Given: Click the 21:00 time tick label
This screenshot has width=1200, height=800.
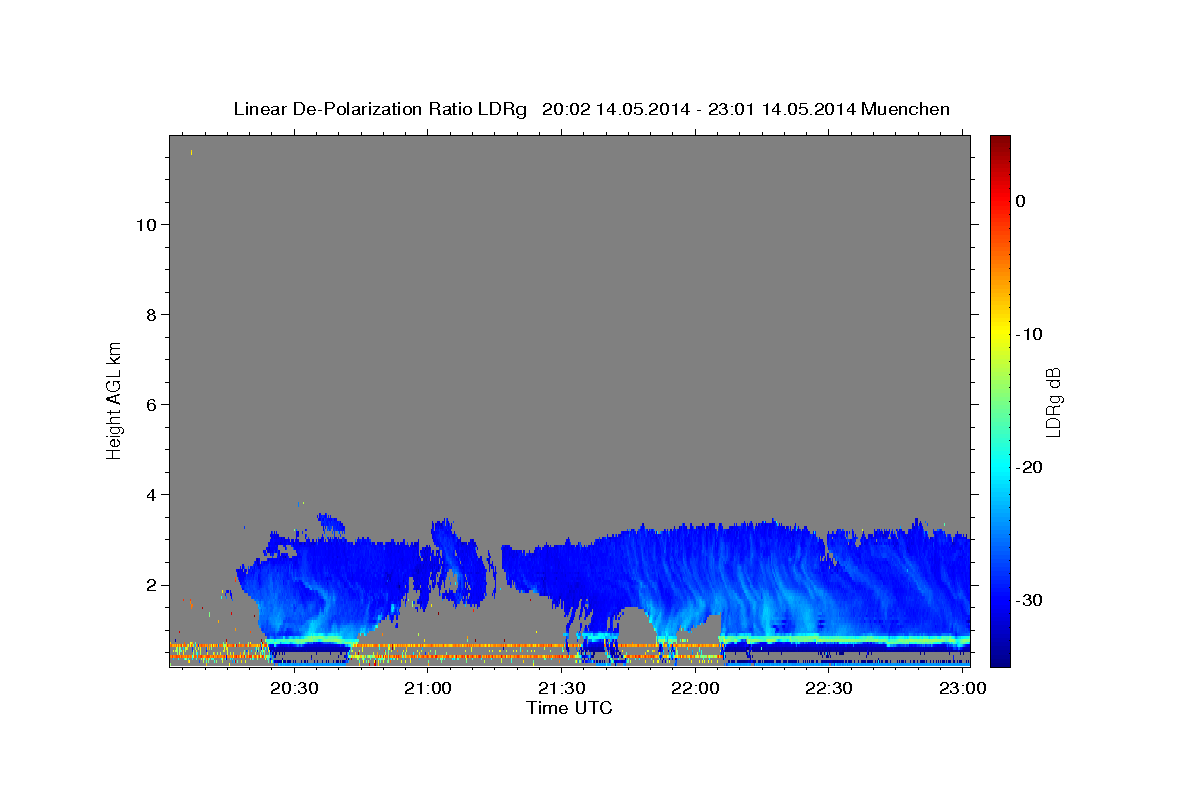Looking at the screenshot, I should tap(428, 689).
